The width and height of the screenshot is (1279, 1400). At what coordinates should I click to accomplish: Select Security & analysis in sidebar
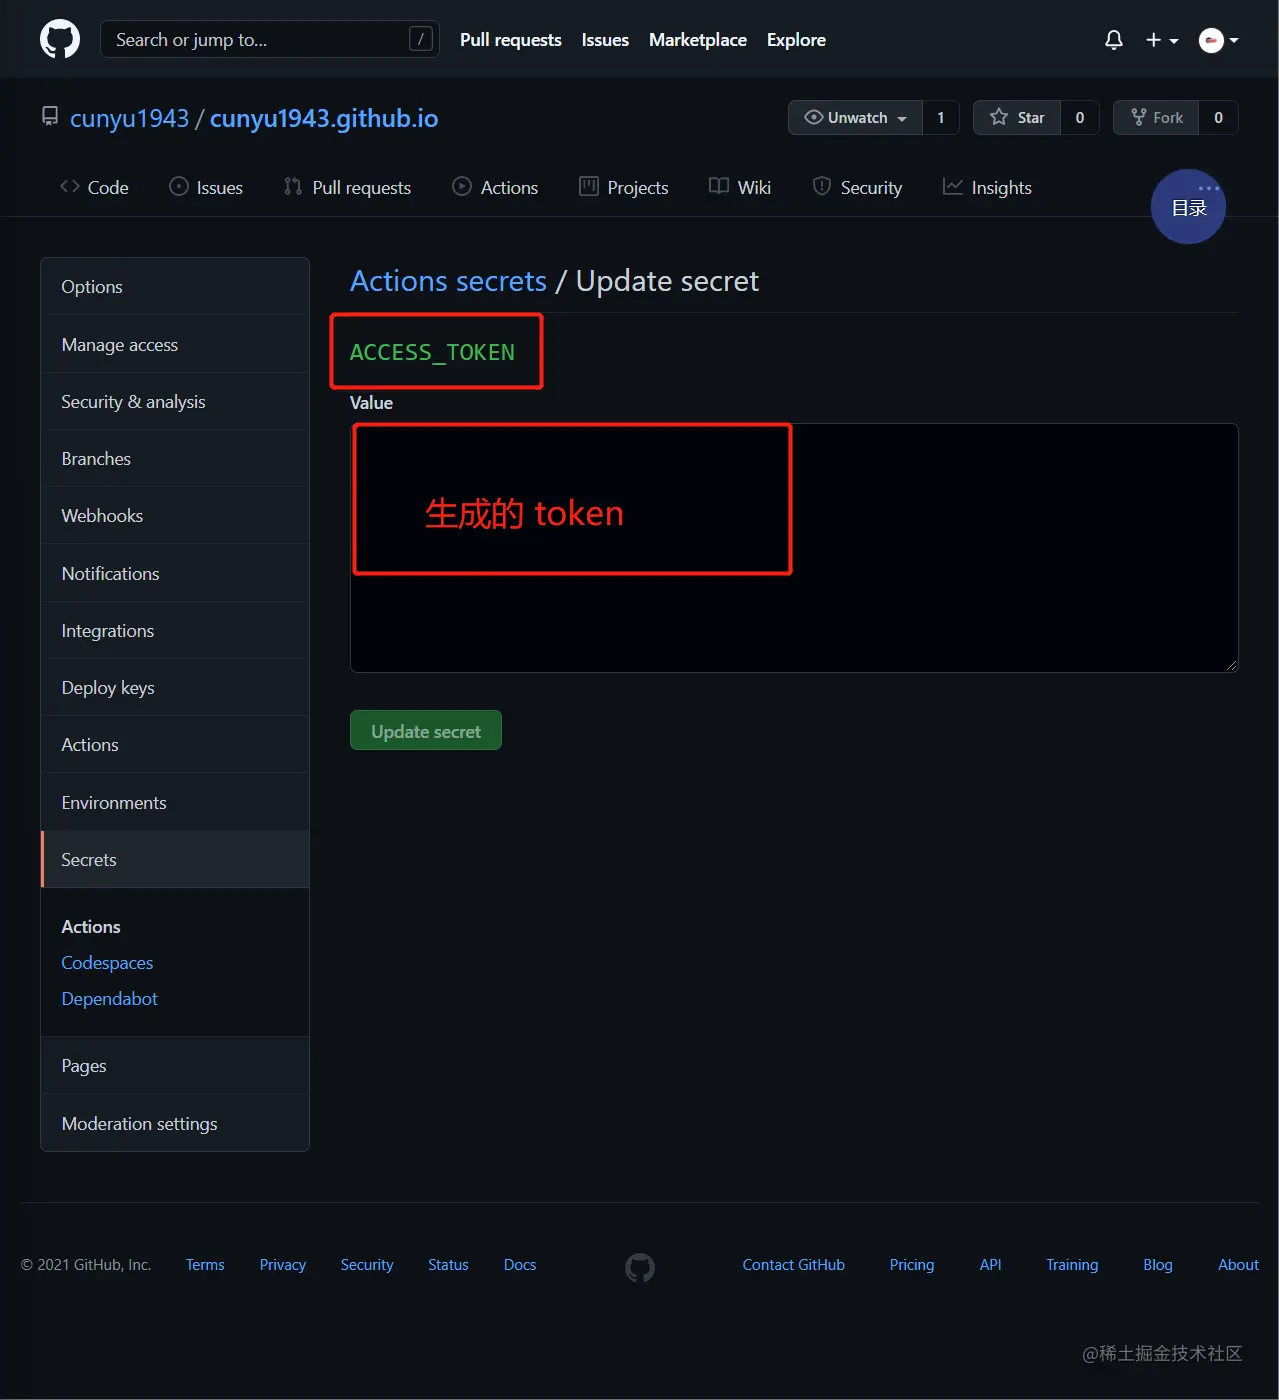pyautogui.click(x=175, y=401)
